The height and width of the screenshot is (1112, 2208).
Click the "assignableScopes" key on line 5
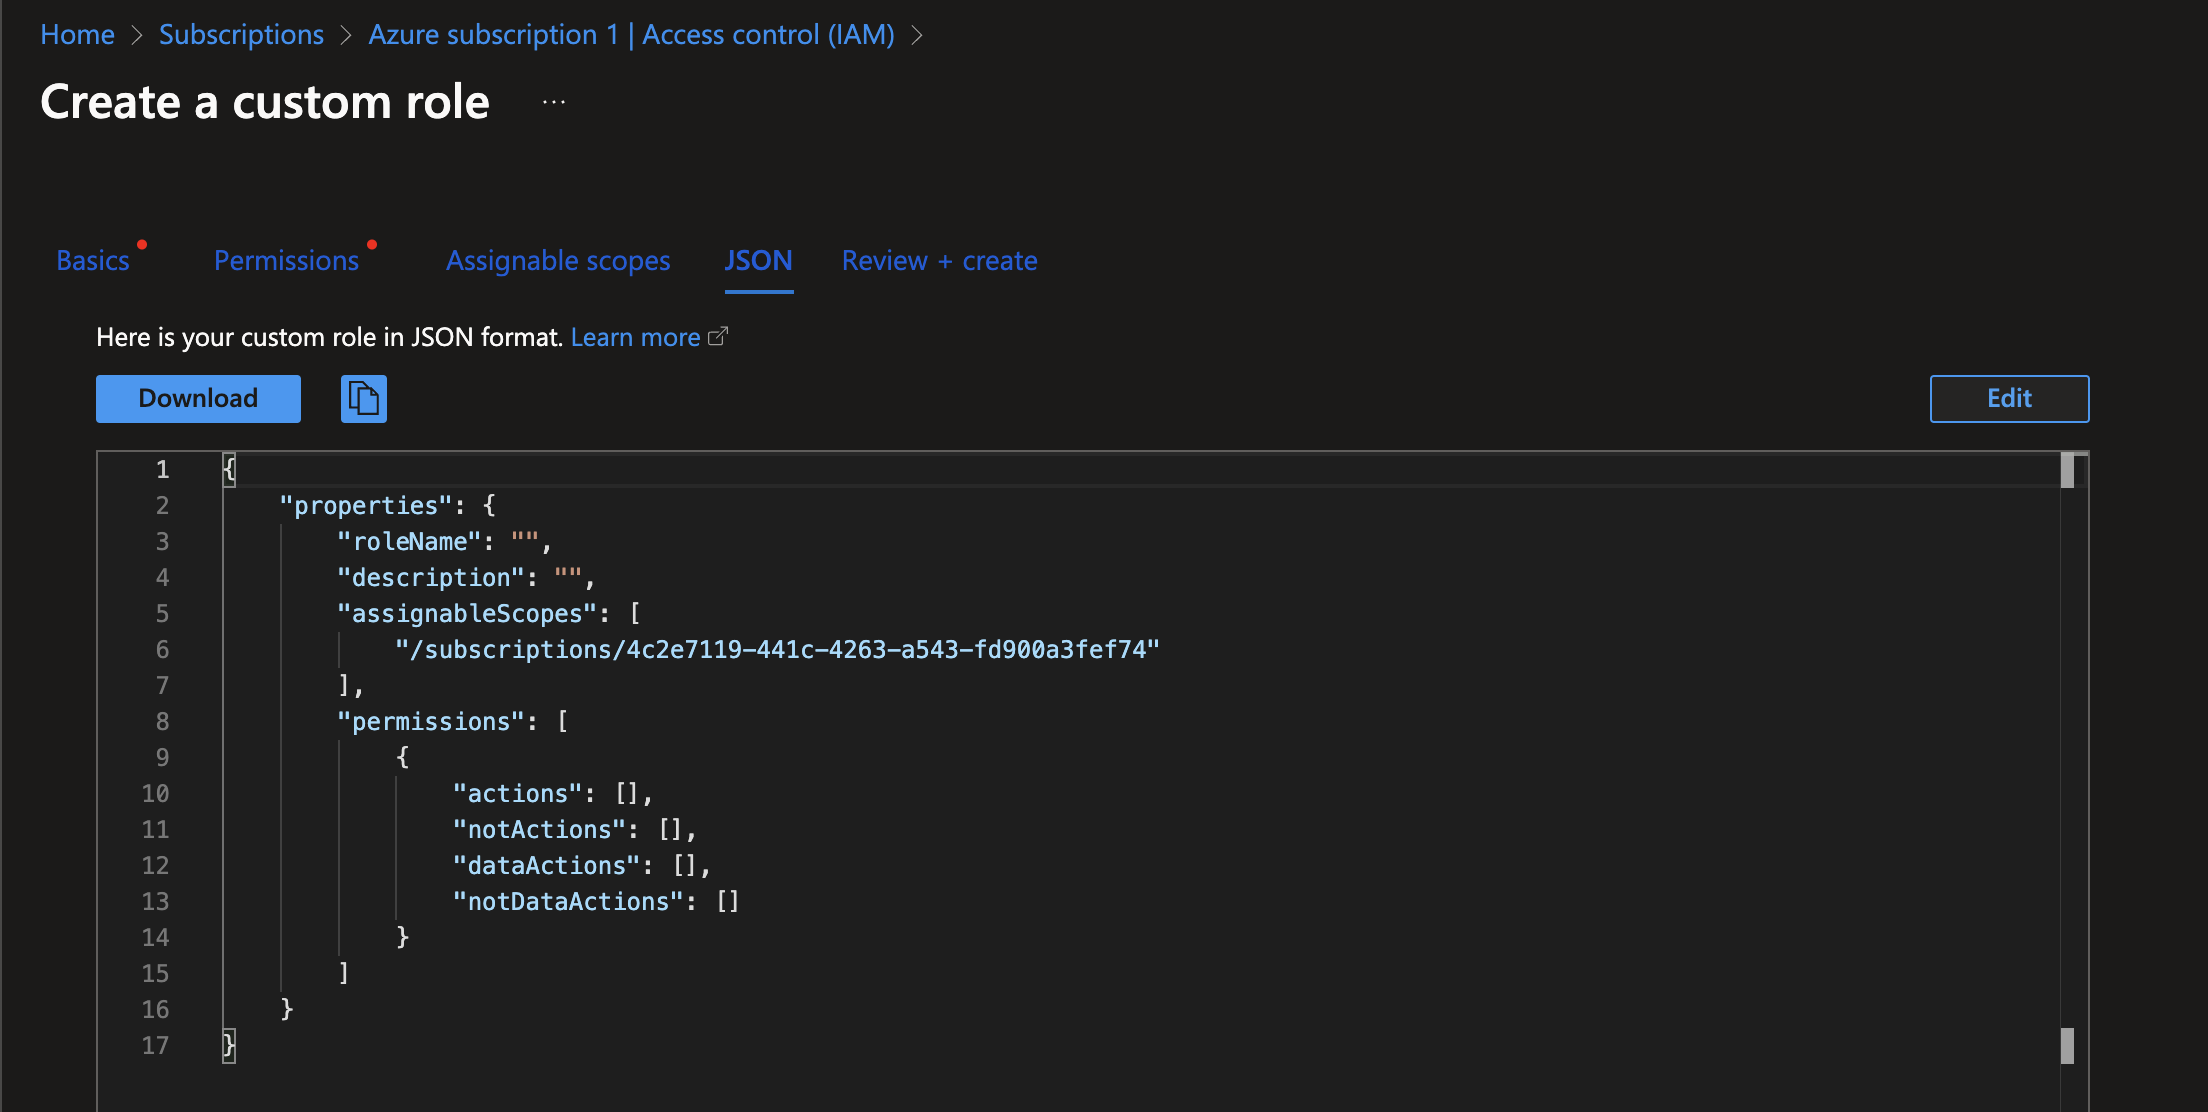coord(467,614)
